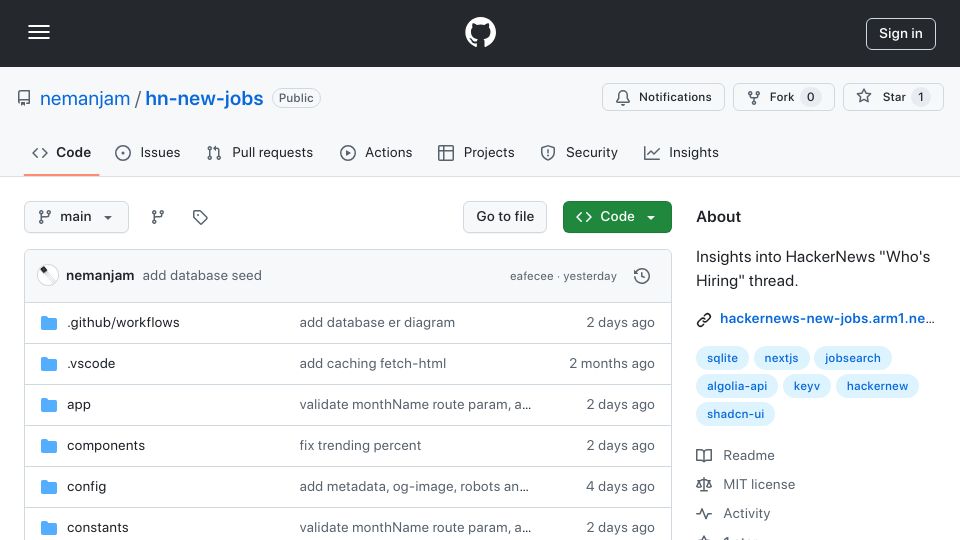Click the Sign in button
This screenshot has height=540, width=960.
900,34
